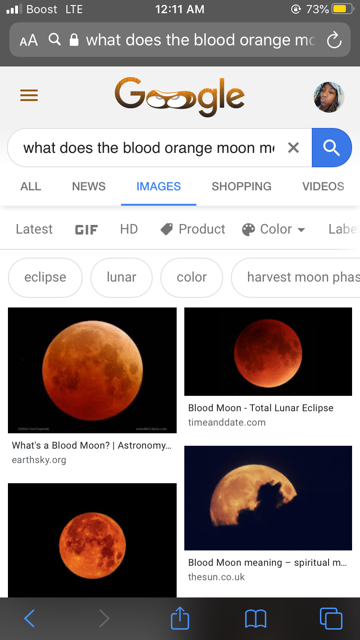
Task: Enable the HD image filter
Action: [x=129, y=229]
